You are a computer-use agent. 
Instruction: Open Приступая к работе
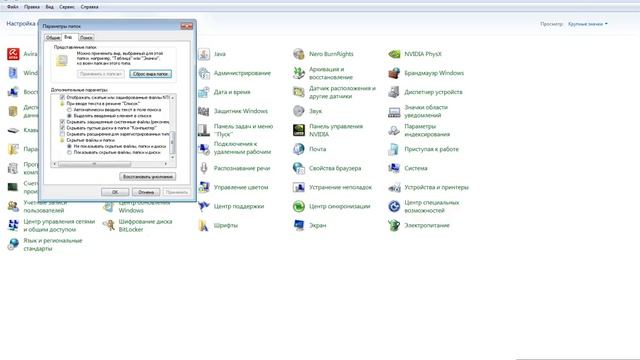click(424, 149)
